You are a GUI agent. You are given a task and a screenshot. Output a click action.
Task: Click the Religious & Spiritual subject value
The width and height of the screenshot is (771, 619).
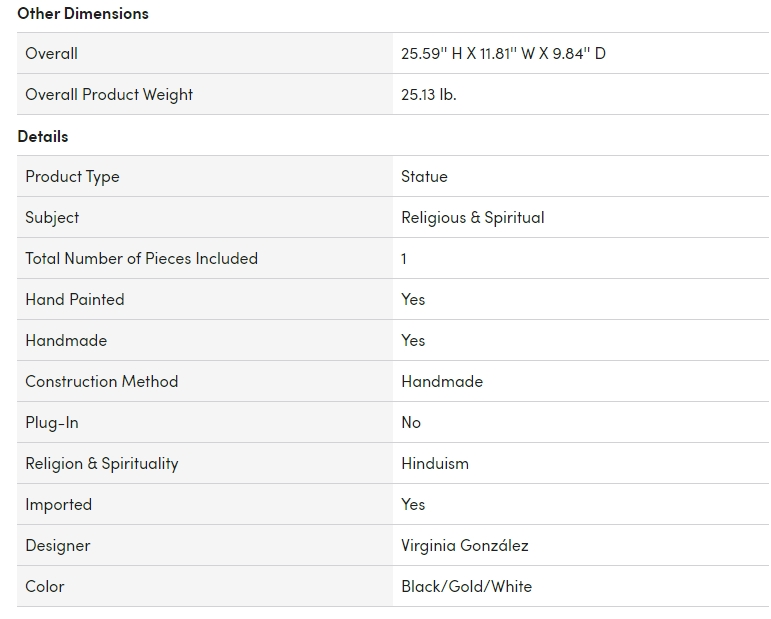pos(473,217)
